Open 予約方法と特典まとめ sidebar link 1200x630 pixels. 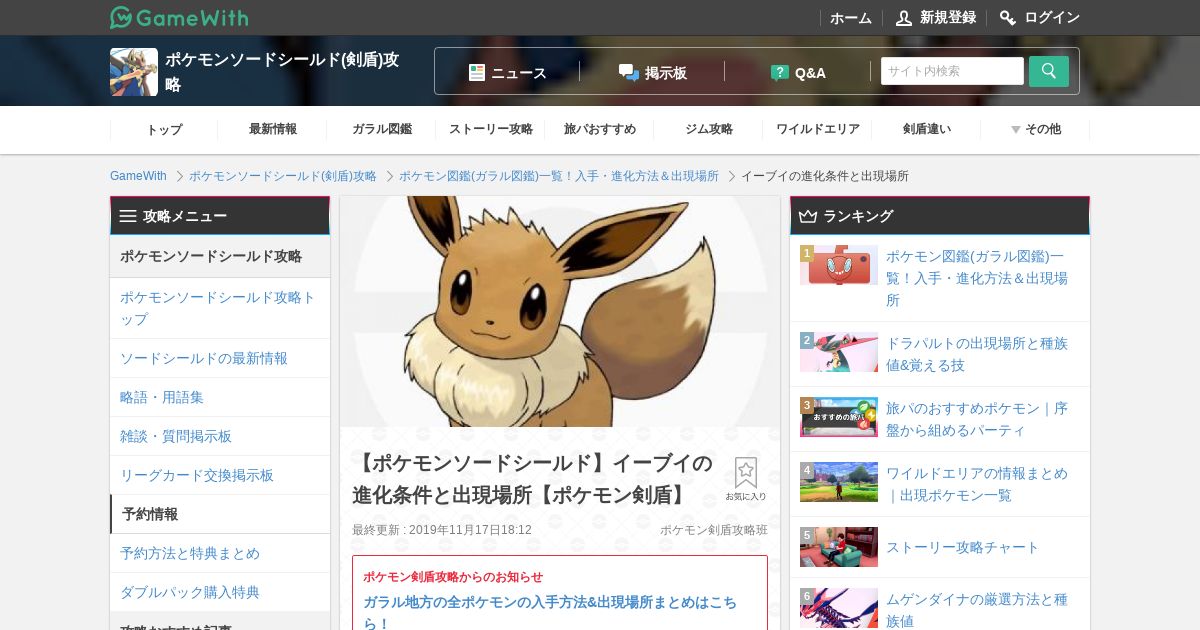(220, 553)
